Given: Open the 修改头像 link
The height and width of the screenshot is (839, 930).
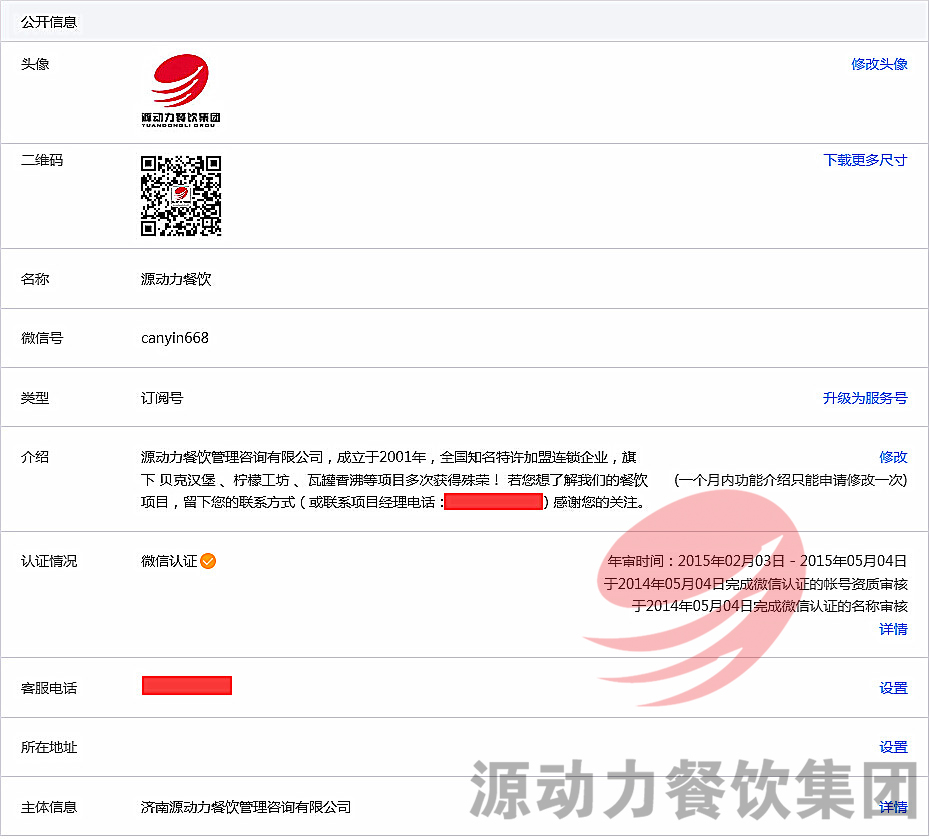Looking at the screenshot, I should (879, 64).
